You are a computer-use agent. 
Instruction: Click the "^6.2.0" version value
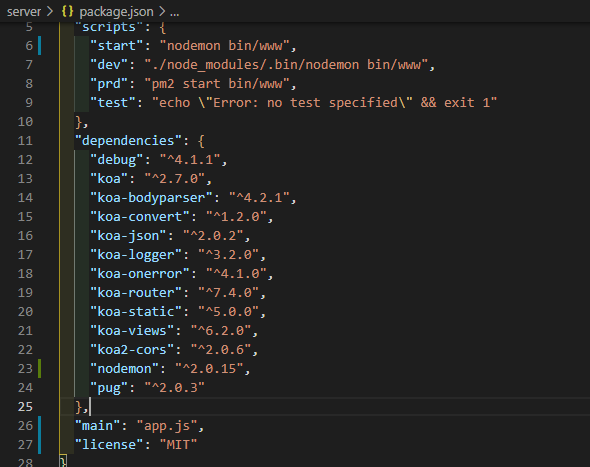(220, 331)
